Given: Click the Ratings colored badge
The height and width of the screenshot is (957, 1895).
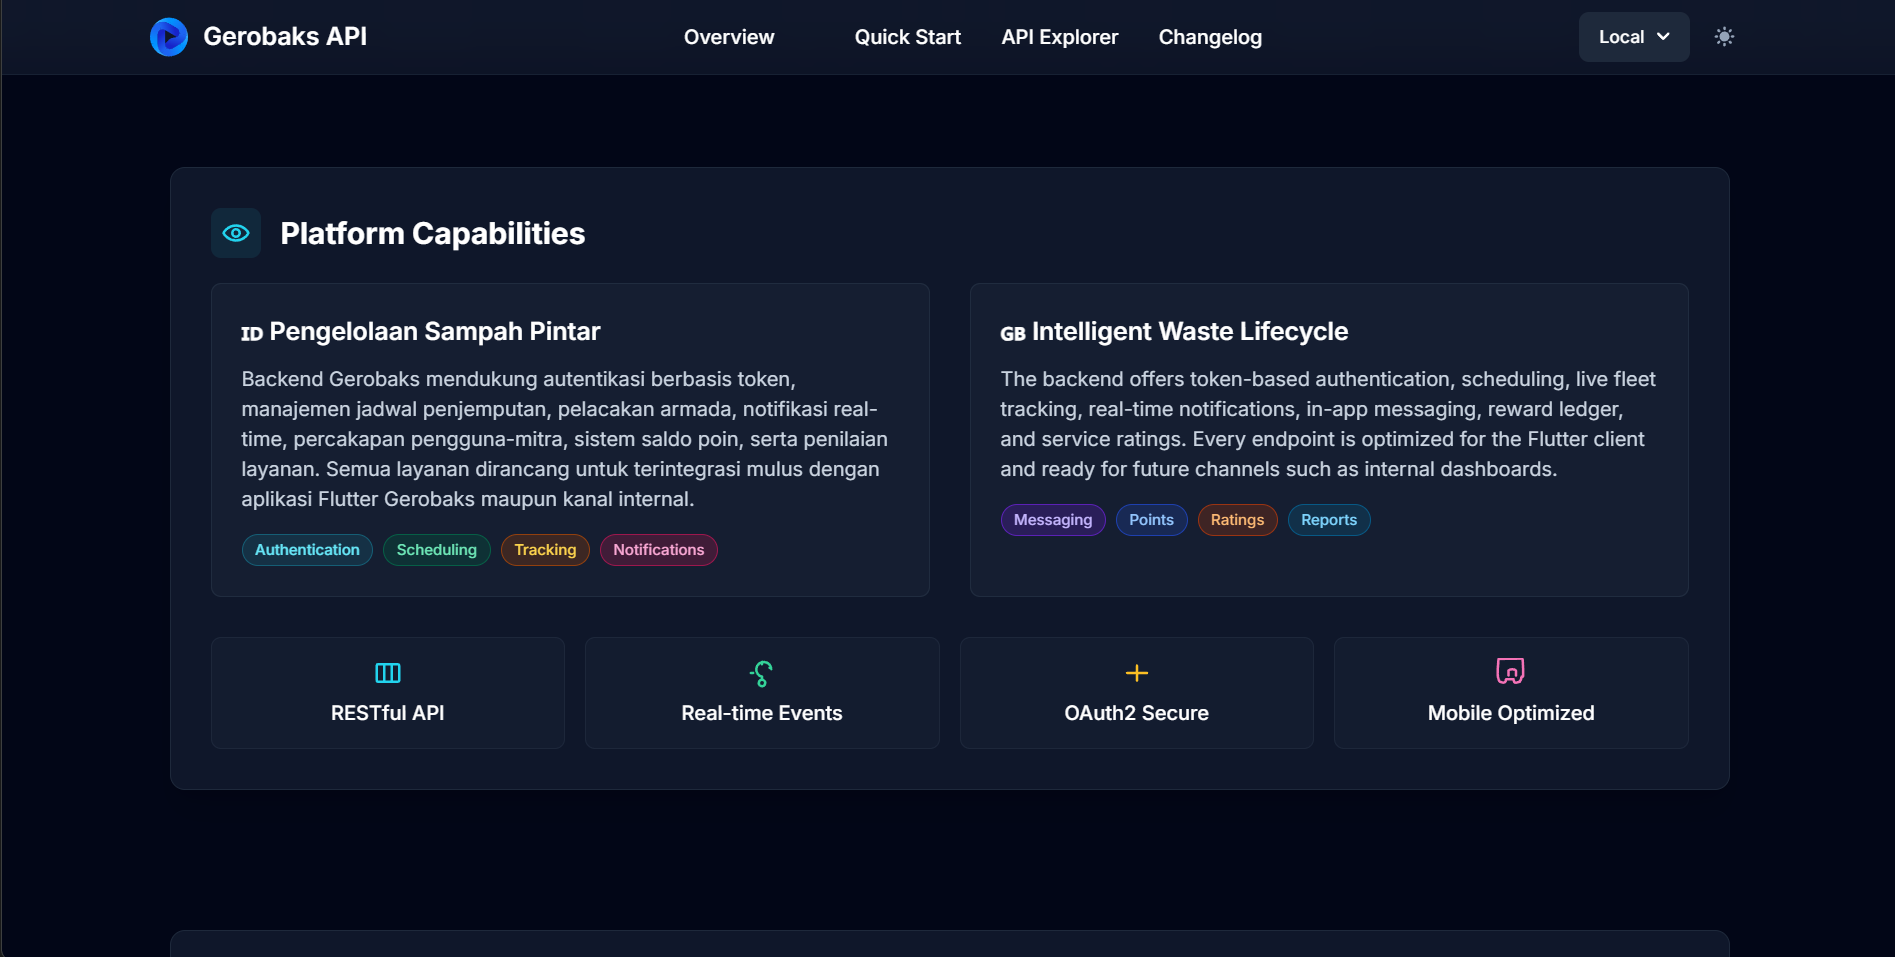Looking at the screenshot, I should pyautogui.click(x=1237, y=519).
